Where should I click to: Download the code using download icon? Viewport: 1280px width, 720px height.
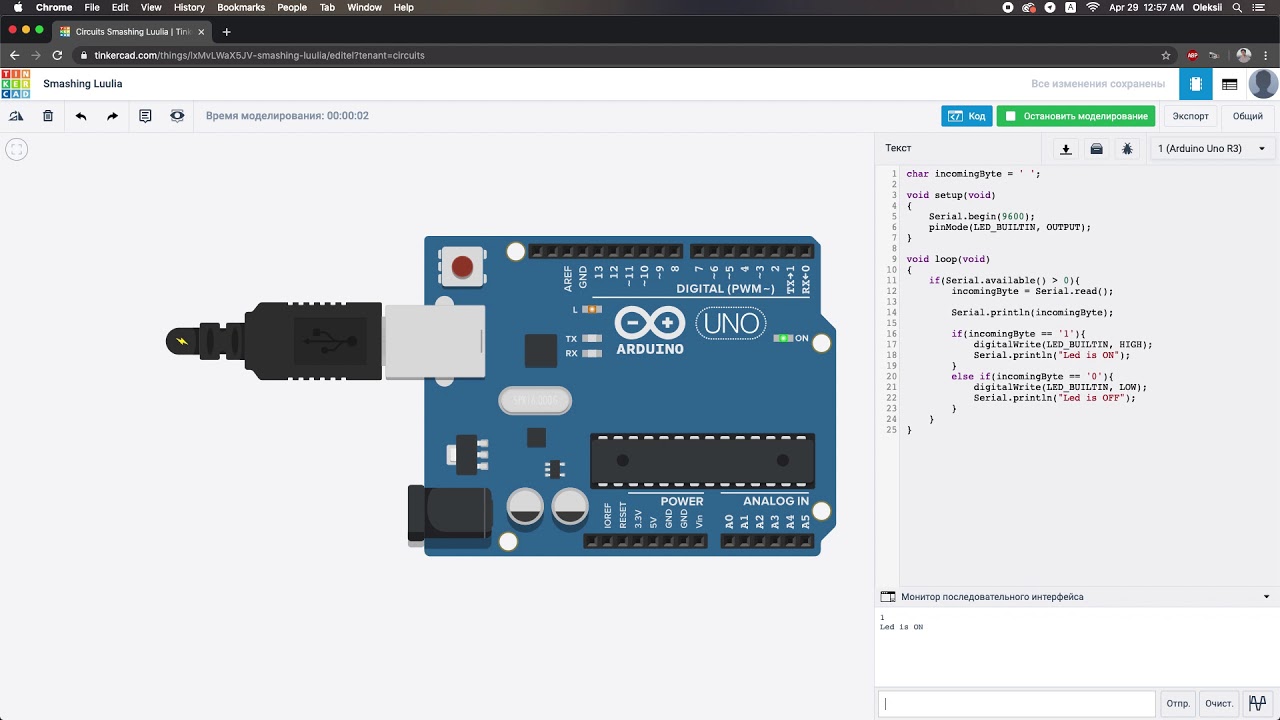[x=1066, y=149]
